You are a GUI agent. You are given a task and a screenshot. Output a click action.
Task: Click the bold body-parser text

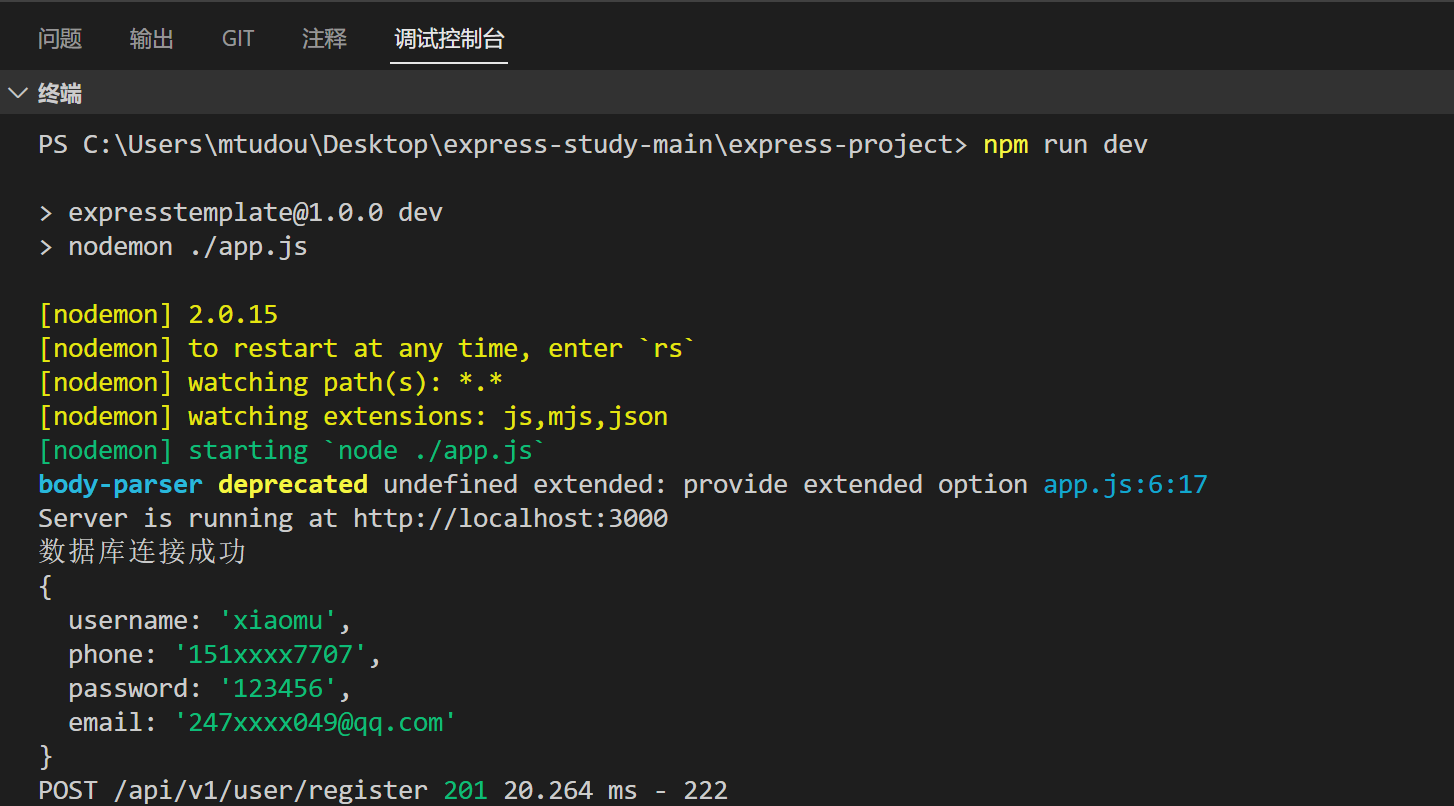[120, 485]
